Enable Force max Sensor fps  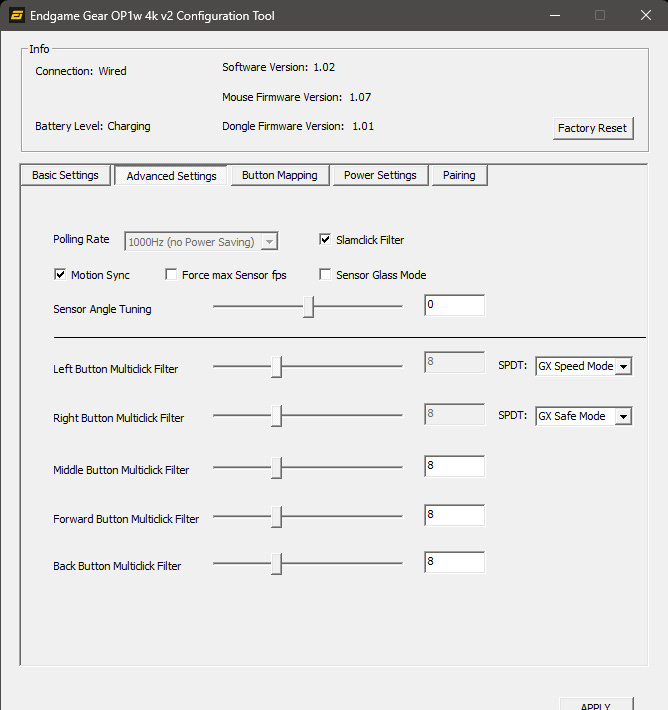[172, 275]
